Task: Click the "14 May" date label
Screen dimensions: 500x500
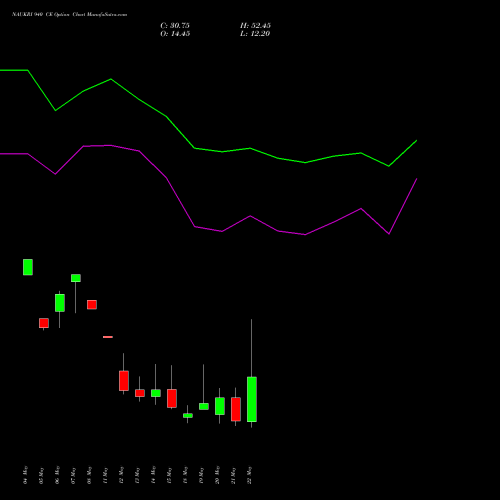Action: [154, 475]
